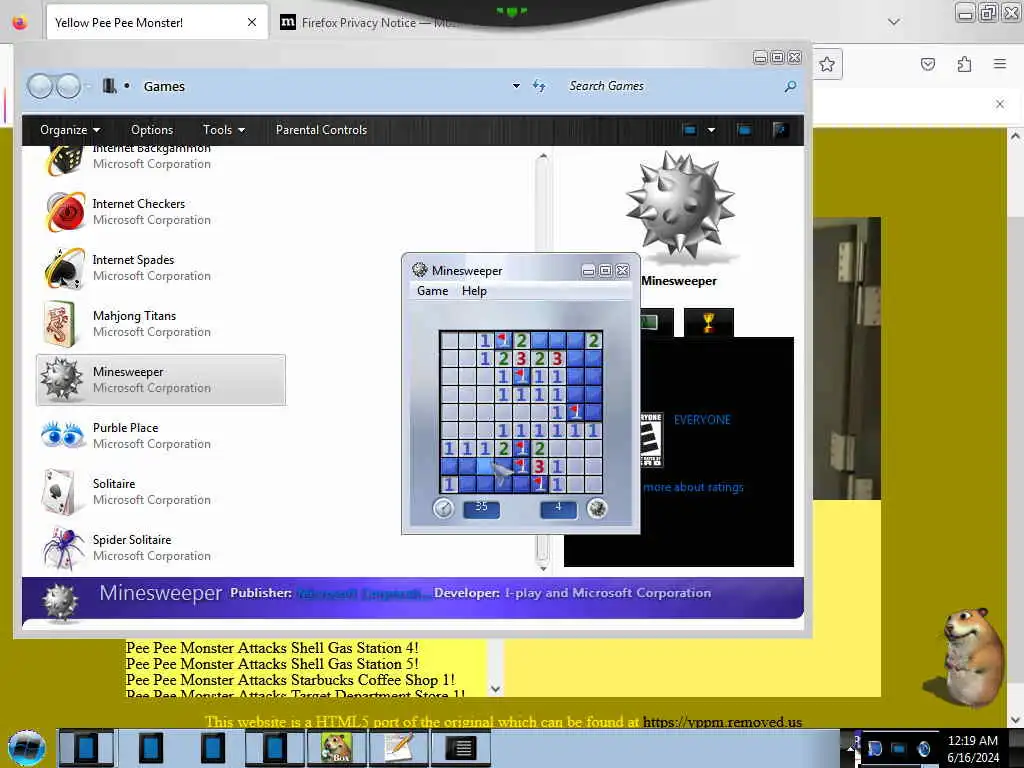Toggle the preview pane toolbar icon
This screenshot has width=1024, height=768.
(744, 130)
